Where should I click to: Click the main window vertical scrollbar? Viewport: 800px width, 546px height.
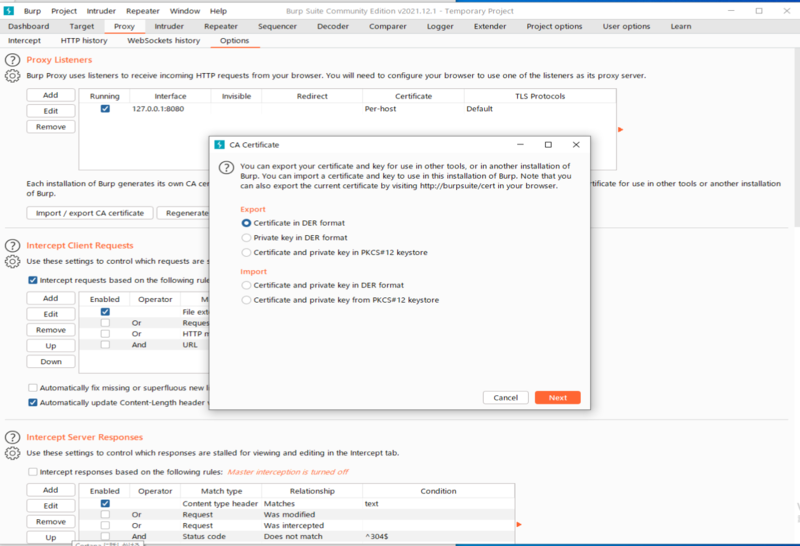pos(797,138)
